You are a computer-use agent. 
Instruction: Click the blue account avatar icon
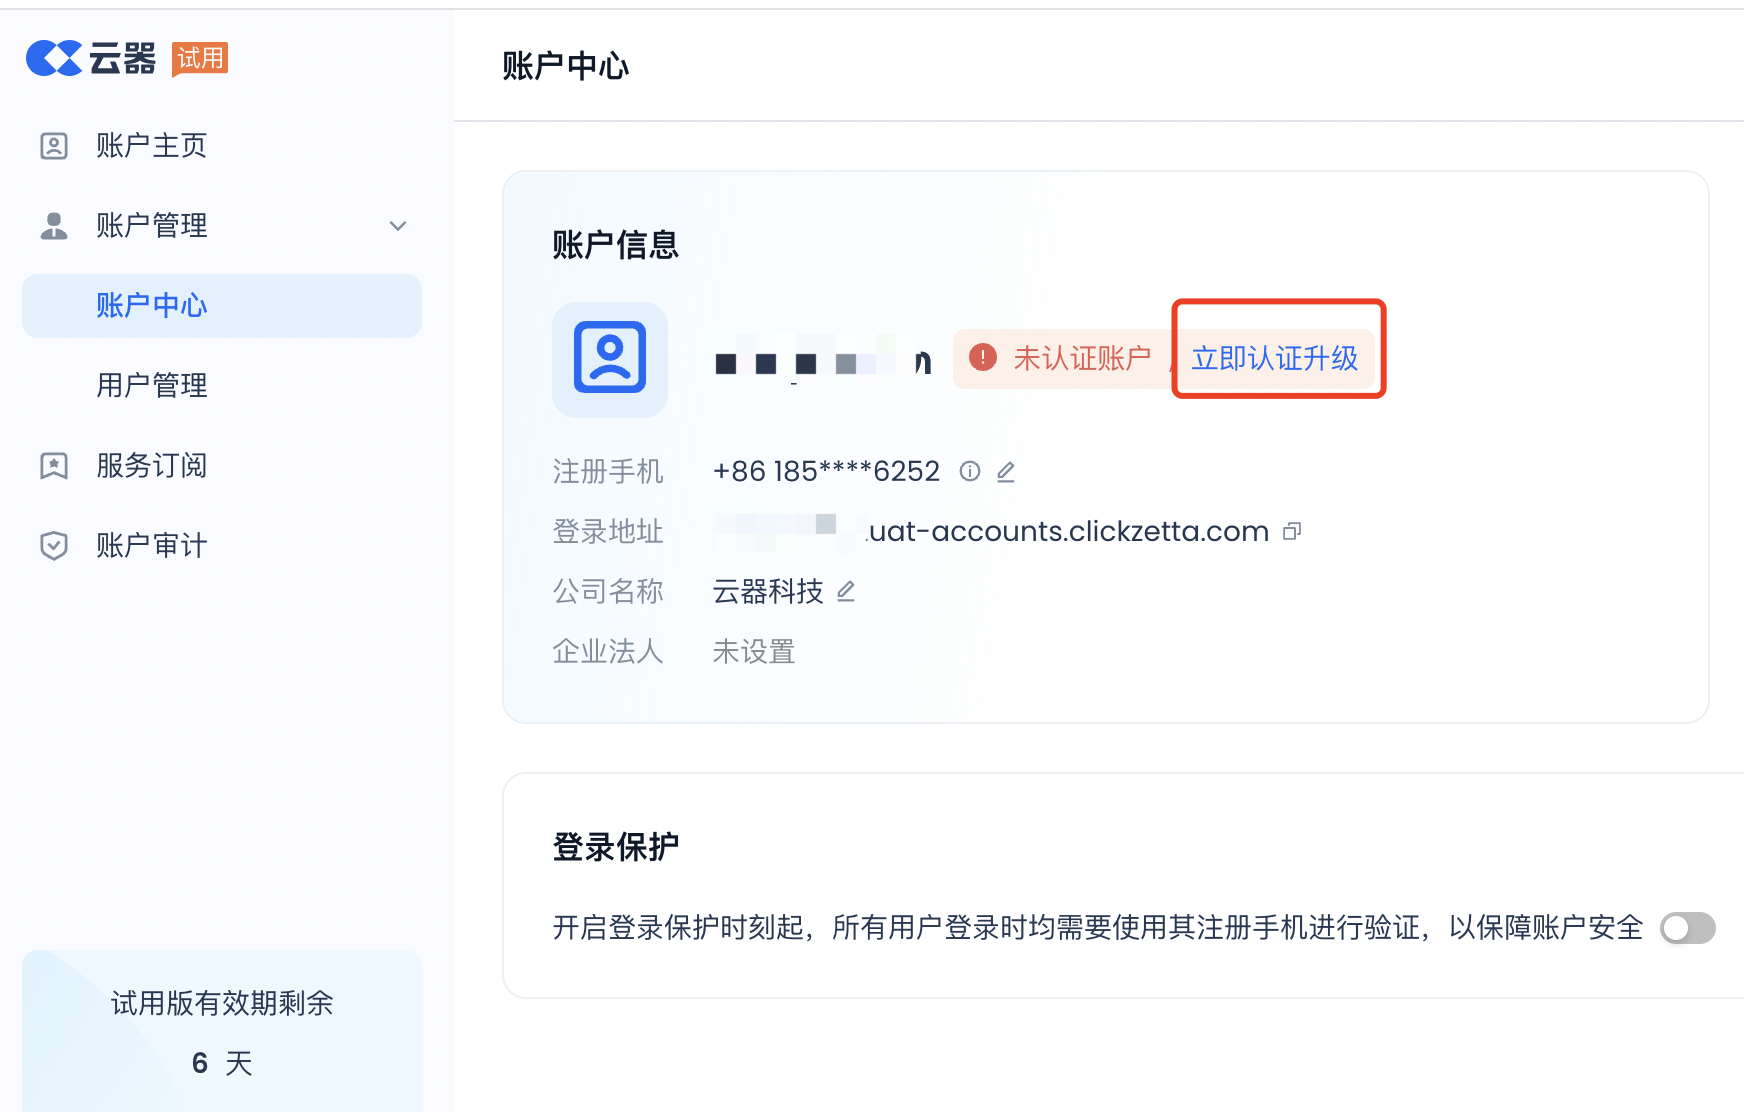pyautogui.click(x=610, y=359)
